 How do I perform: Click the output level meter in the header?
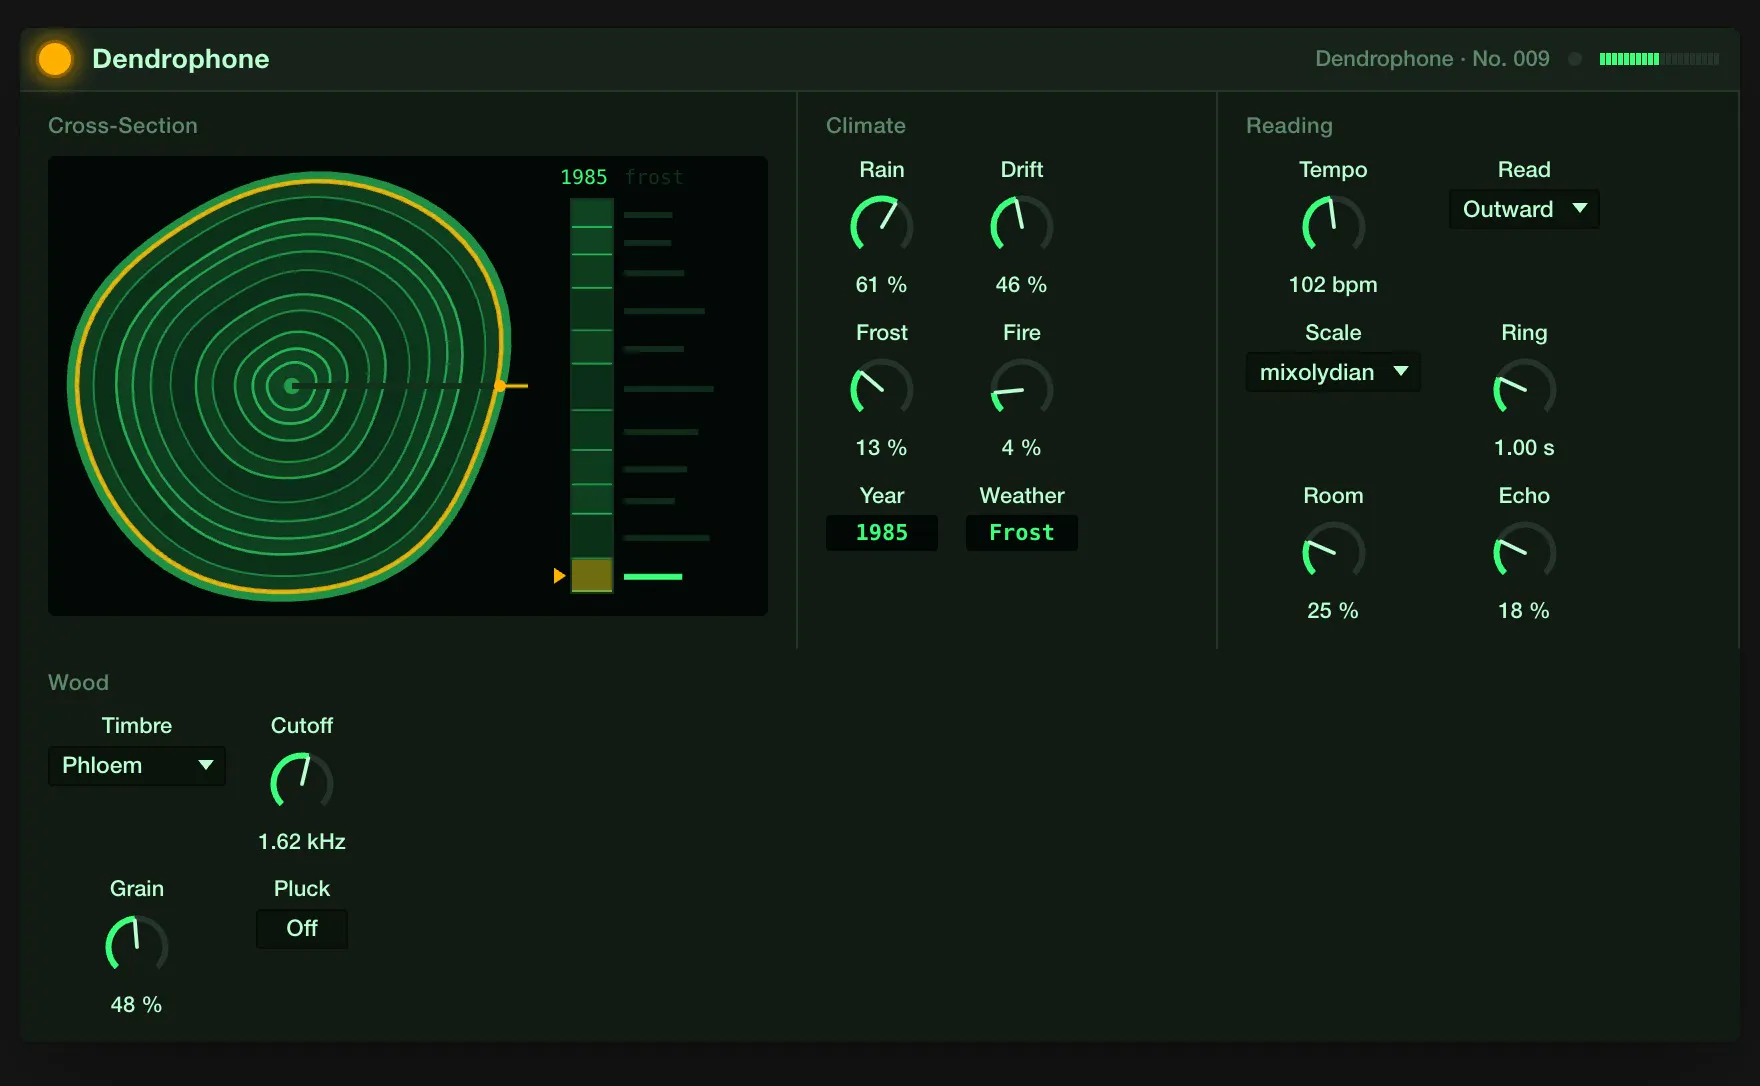1659,59
